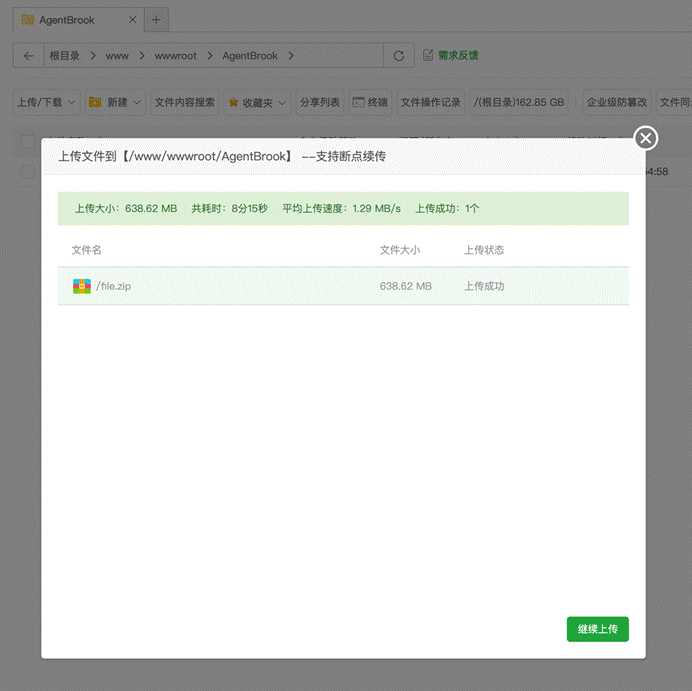
Task: Click the 上传状态 column header
Action: pos(484,250)
